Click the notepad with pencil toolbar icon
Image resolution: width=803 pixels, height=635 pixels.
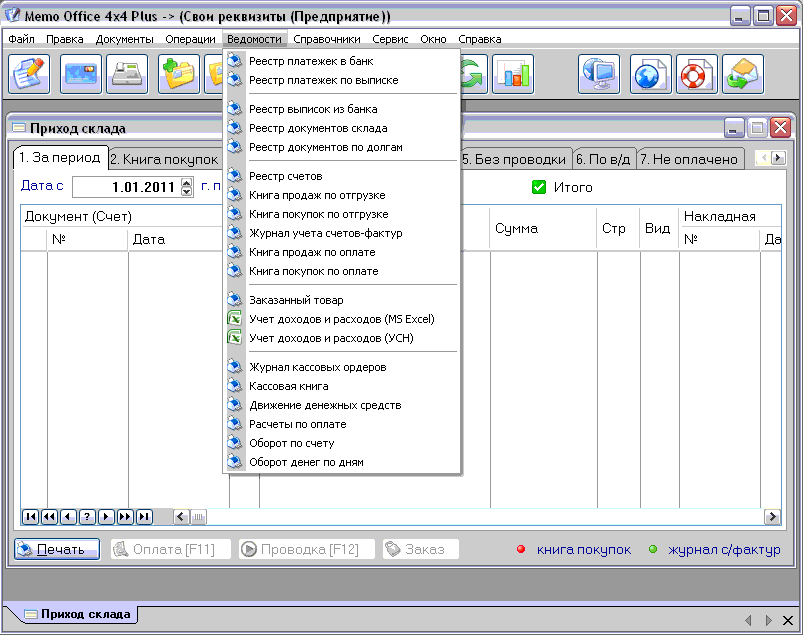pyautogui.click(x=29, y=74)
